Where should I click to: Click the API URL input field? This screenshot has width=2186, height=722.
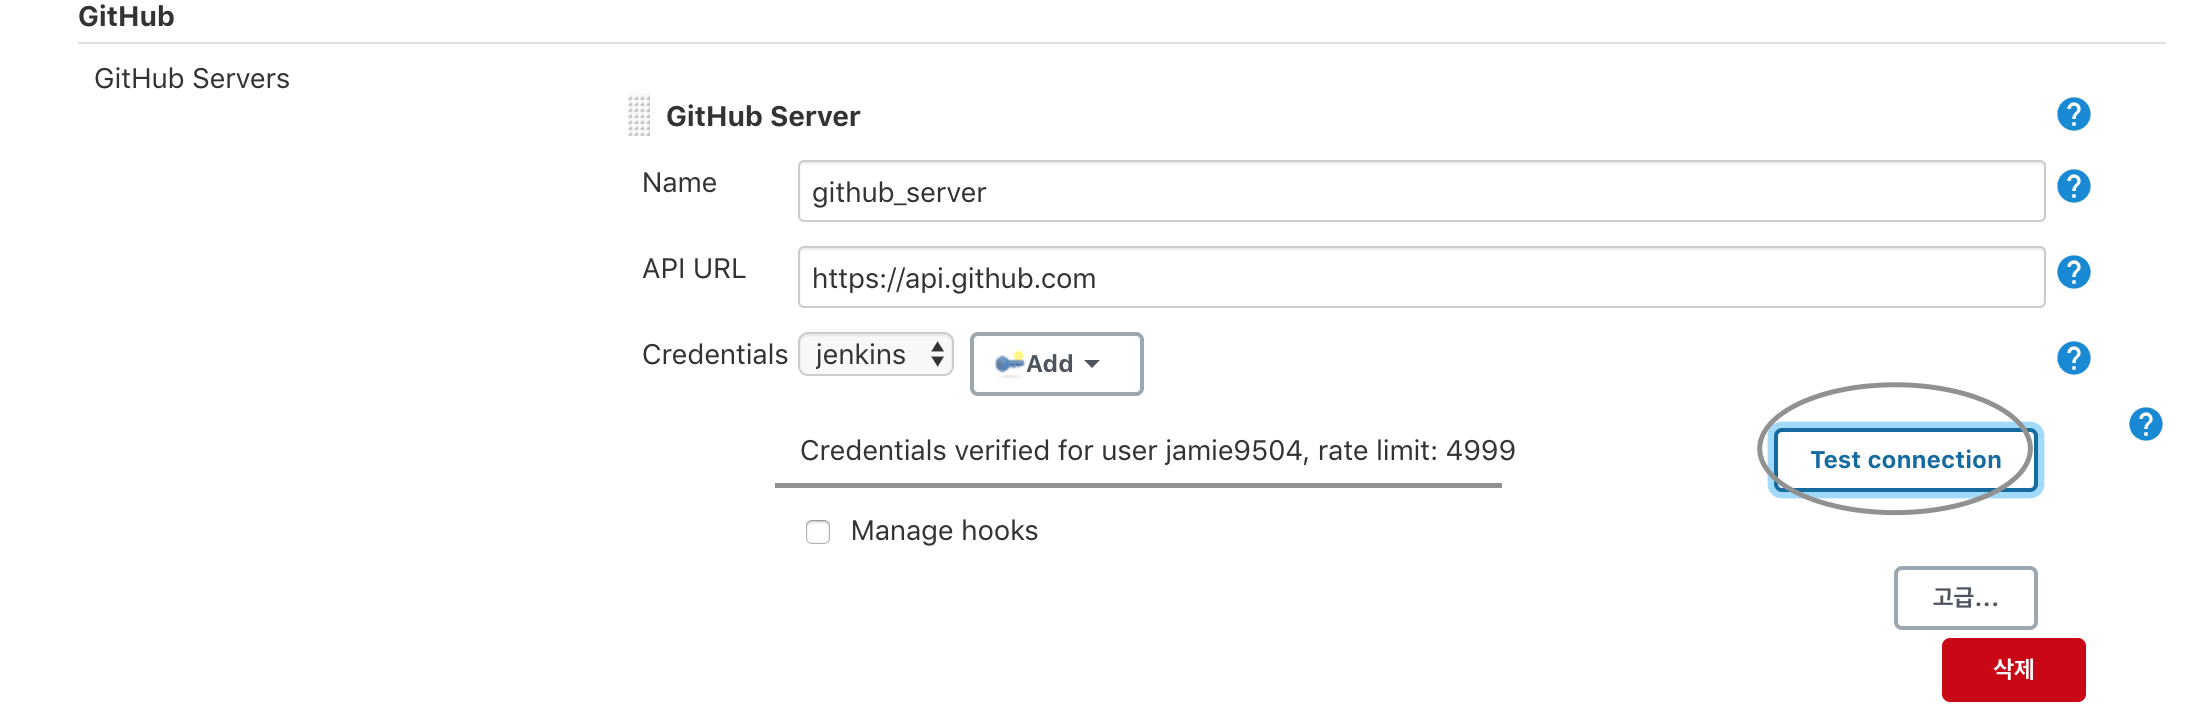tap(1421, 277)
